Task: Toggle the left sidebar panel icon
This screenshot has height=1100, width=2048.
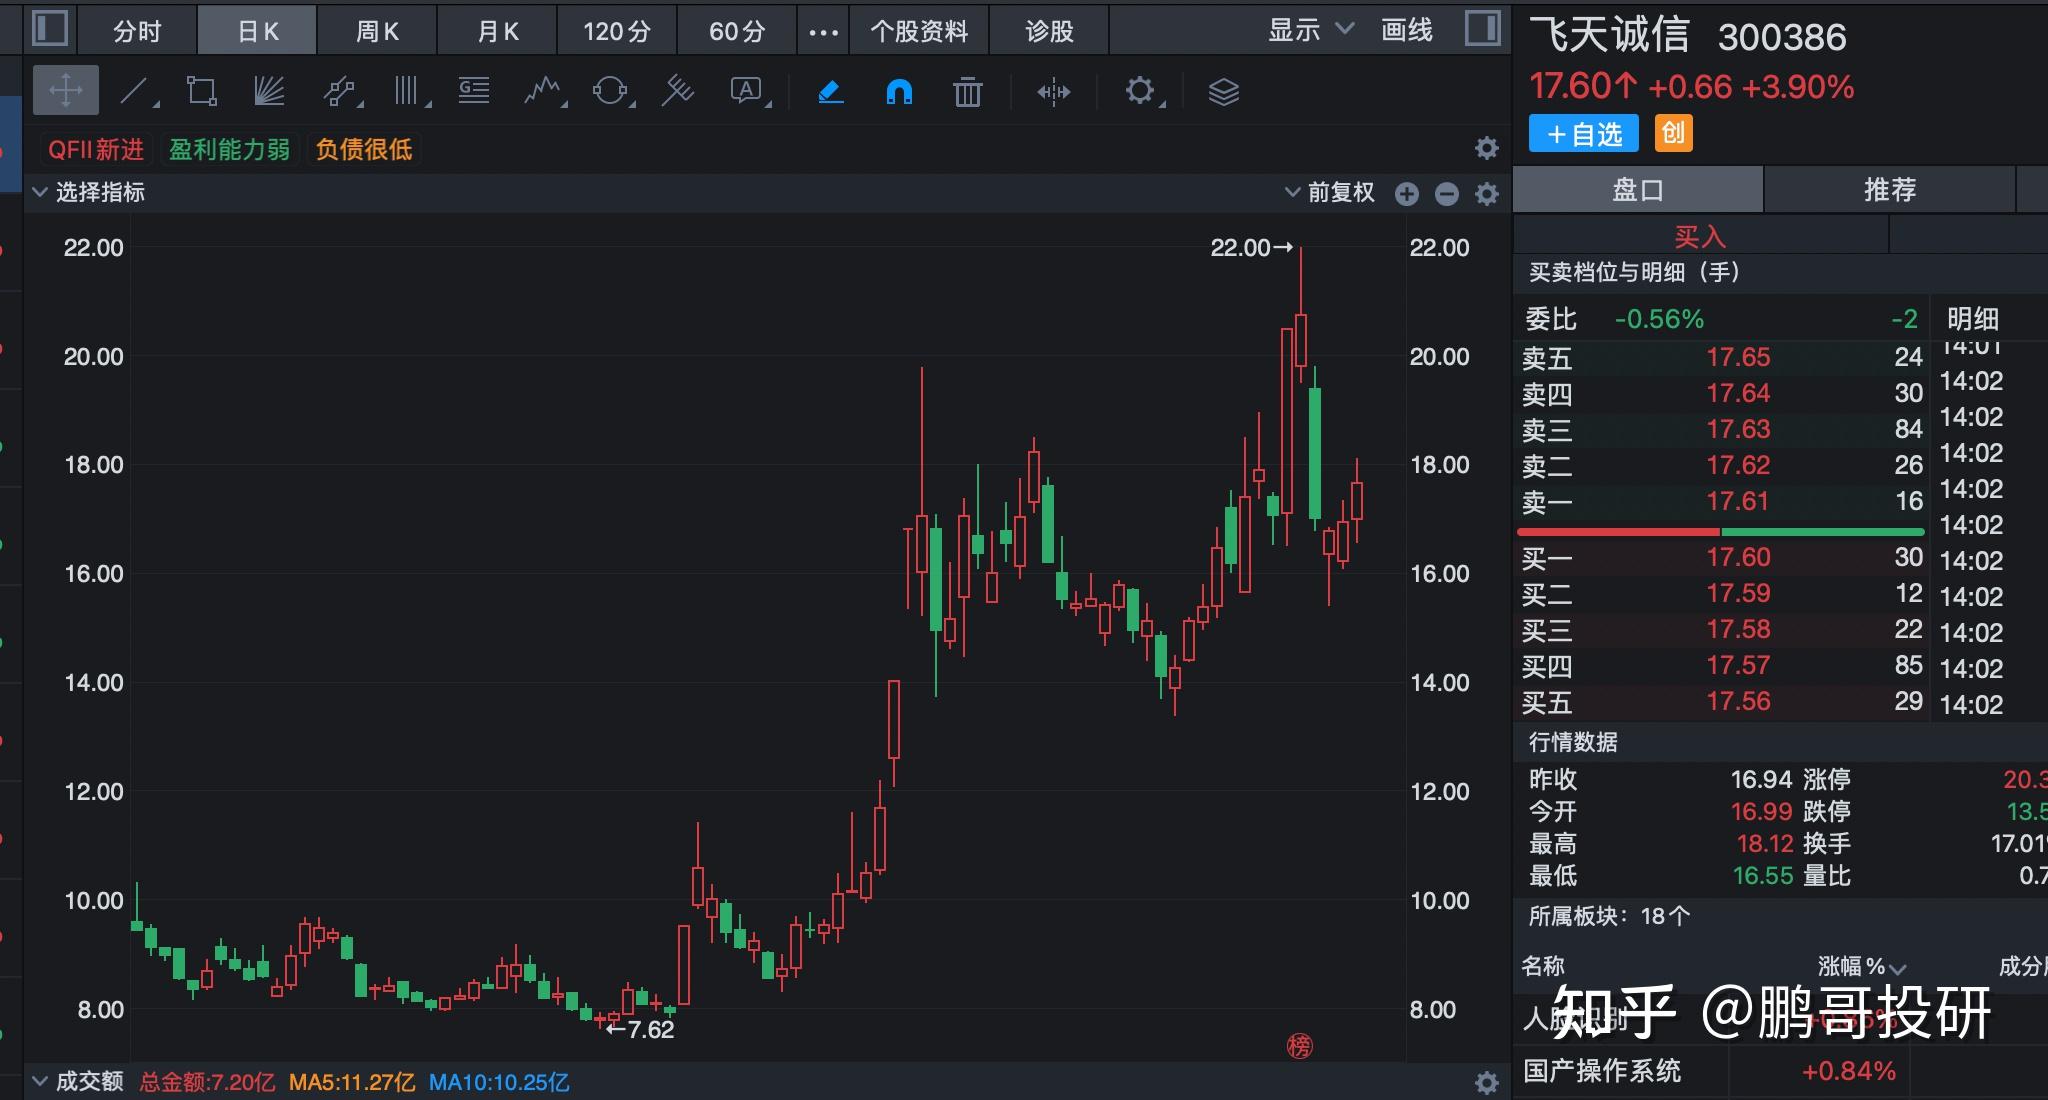Action: pos(50,29)
